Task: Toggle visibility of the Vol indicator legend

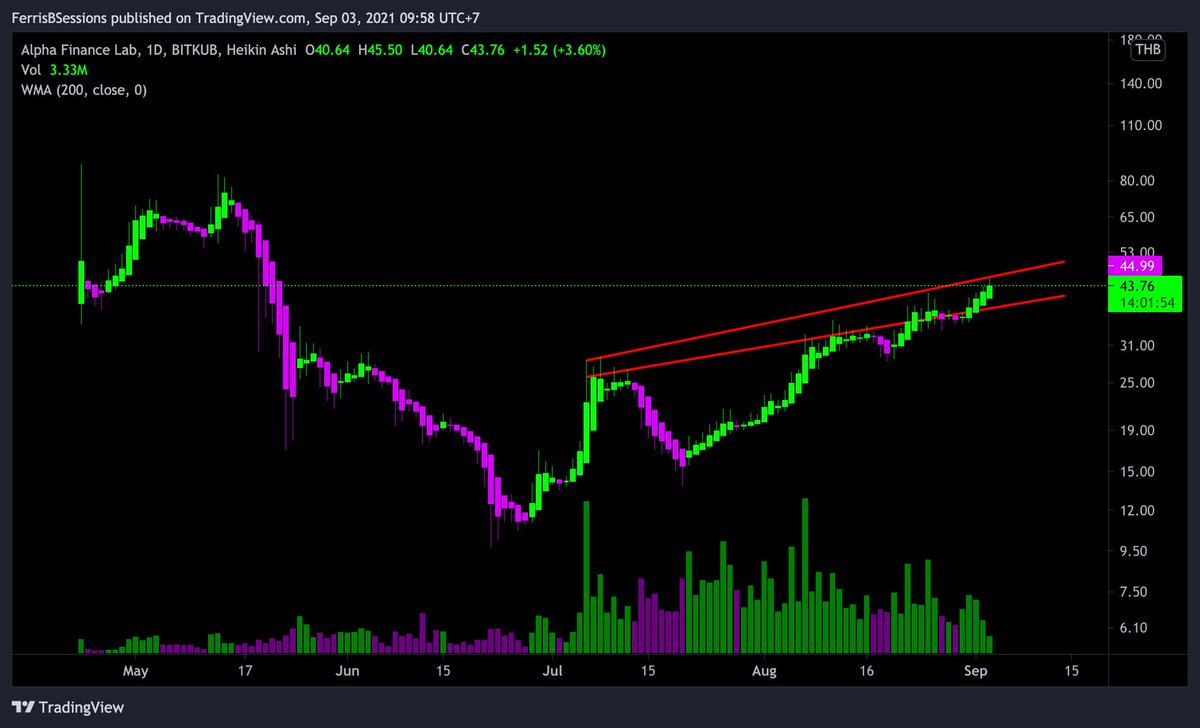Action: click(30, 69)
